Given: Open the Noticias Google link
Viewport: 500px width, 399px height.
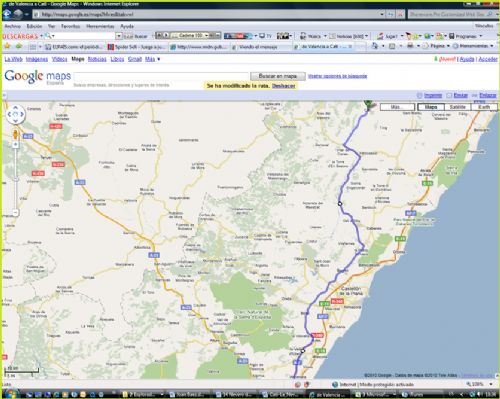Looking at the screenshot, I should pos(97,59).
